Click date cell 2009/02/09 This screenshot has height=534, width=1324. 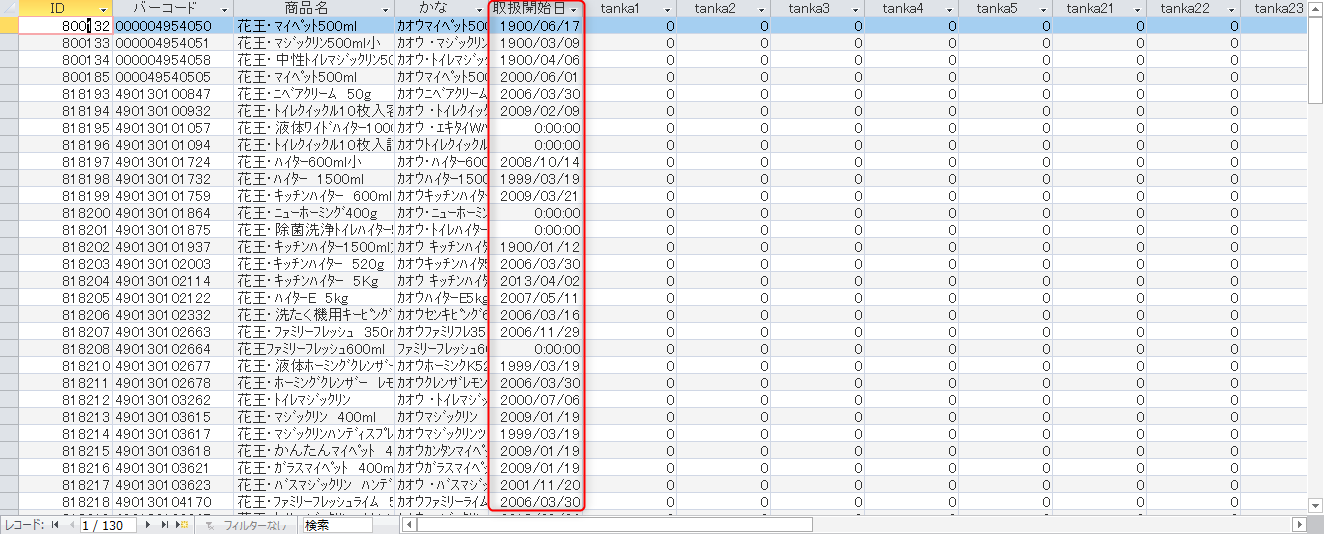click(x=536, y=111)
